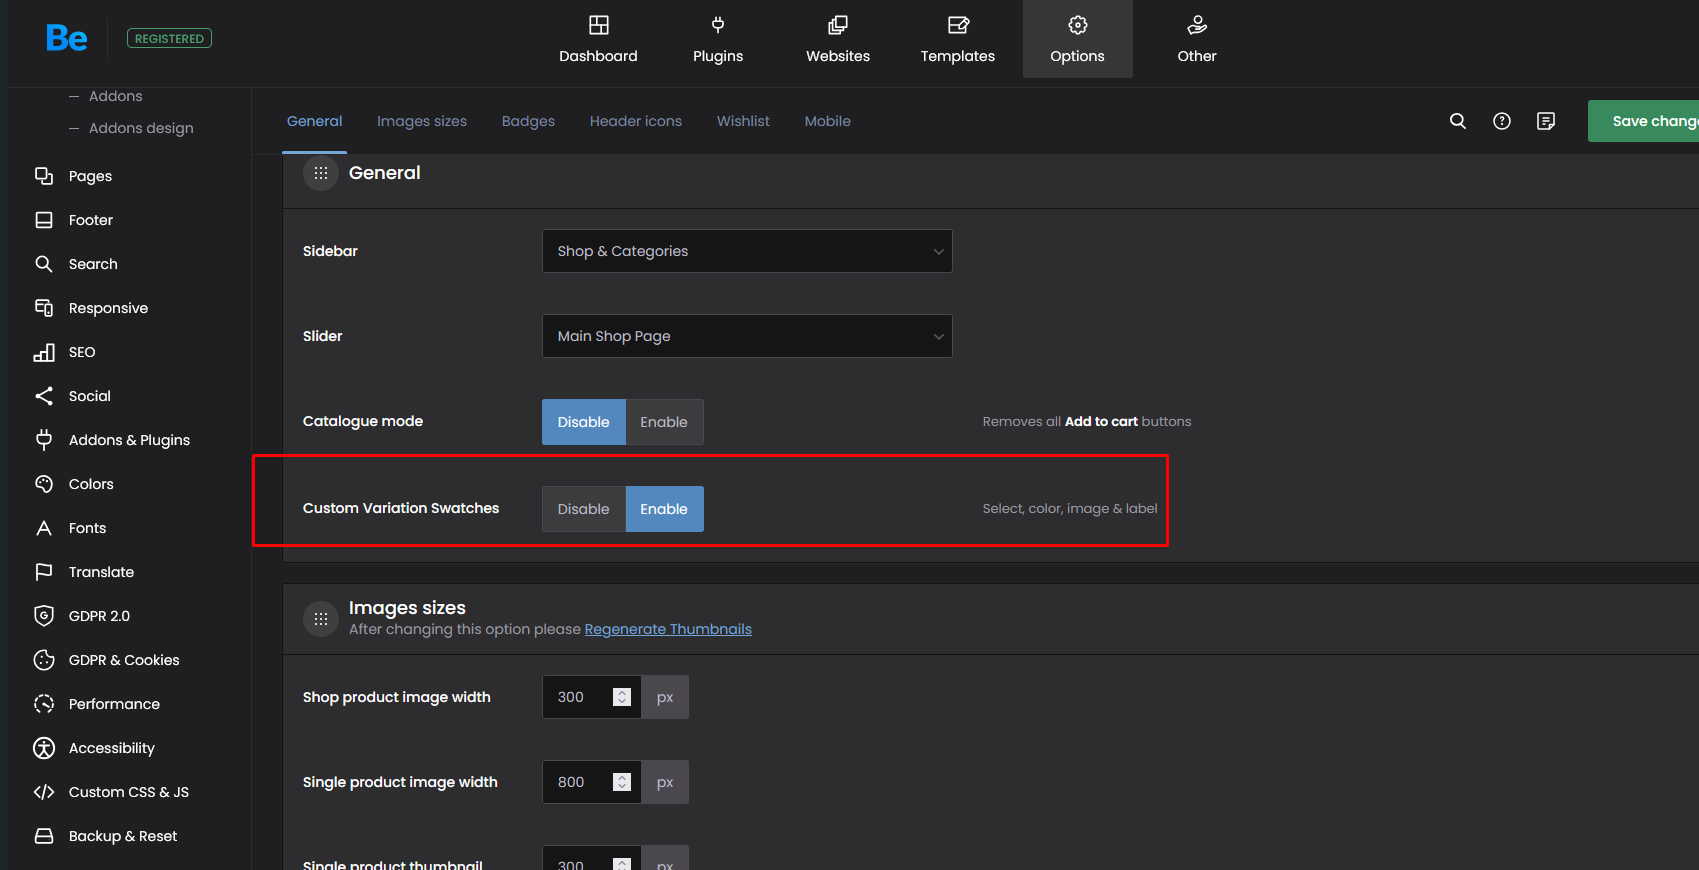Open the Performance sidebar item
The height and width of the screenshot is (870, 1699).
click(x=114, y=704)
